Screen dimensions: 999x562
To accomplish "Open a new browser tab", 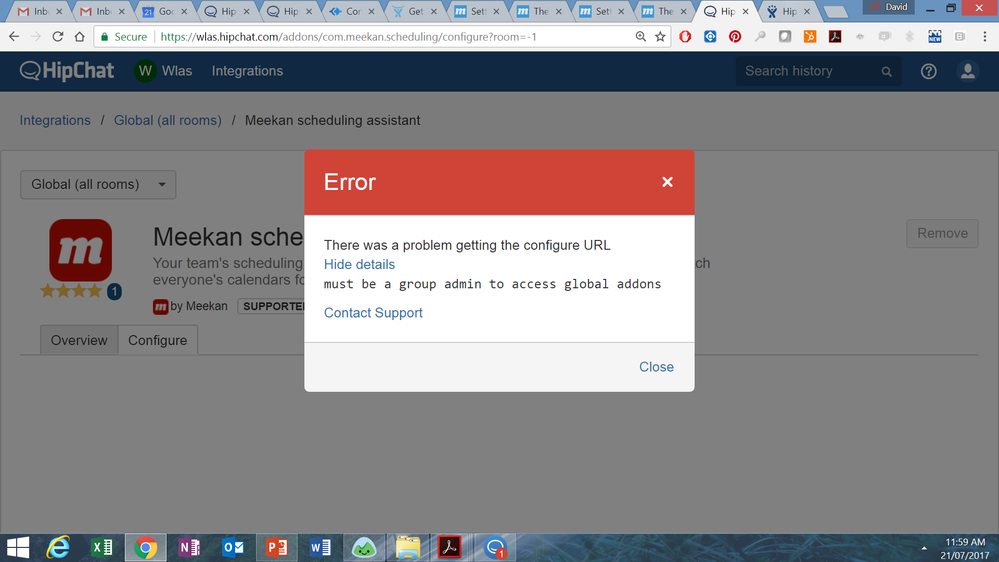I will 835,11.
